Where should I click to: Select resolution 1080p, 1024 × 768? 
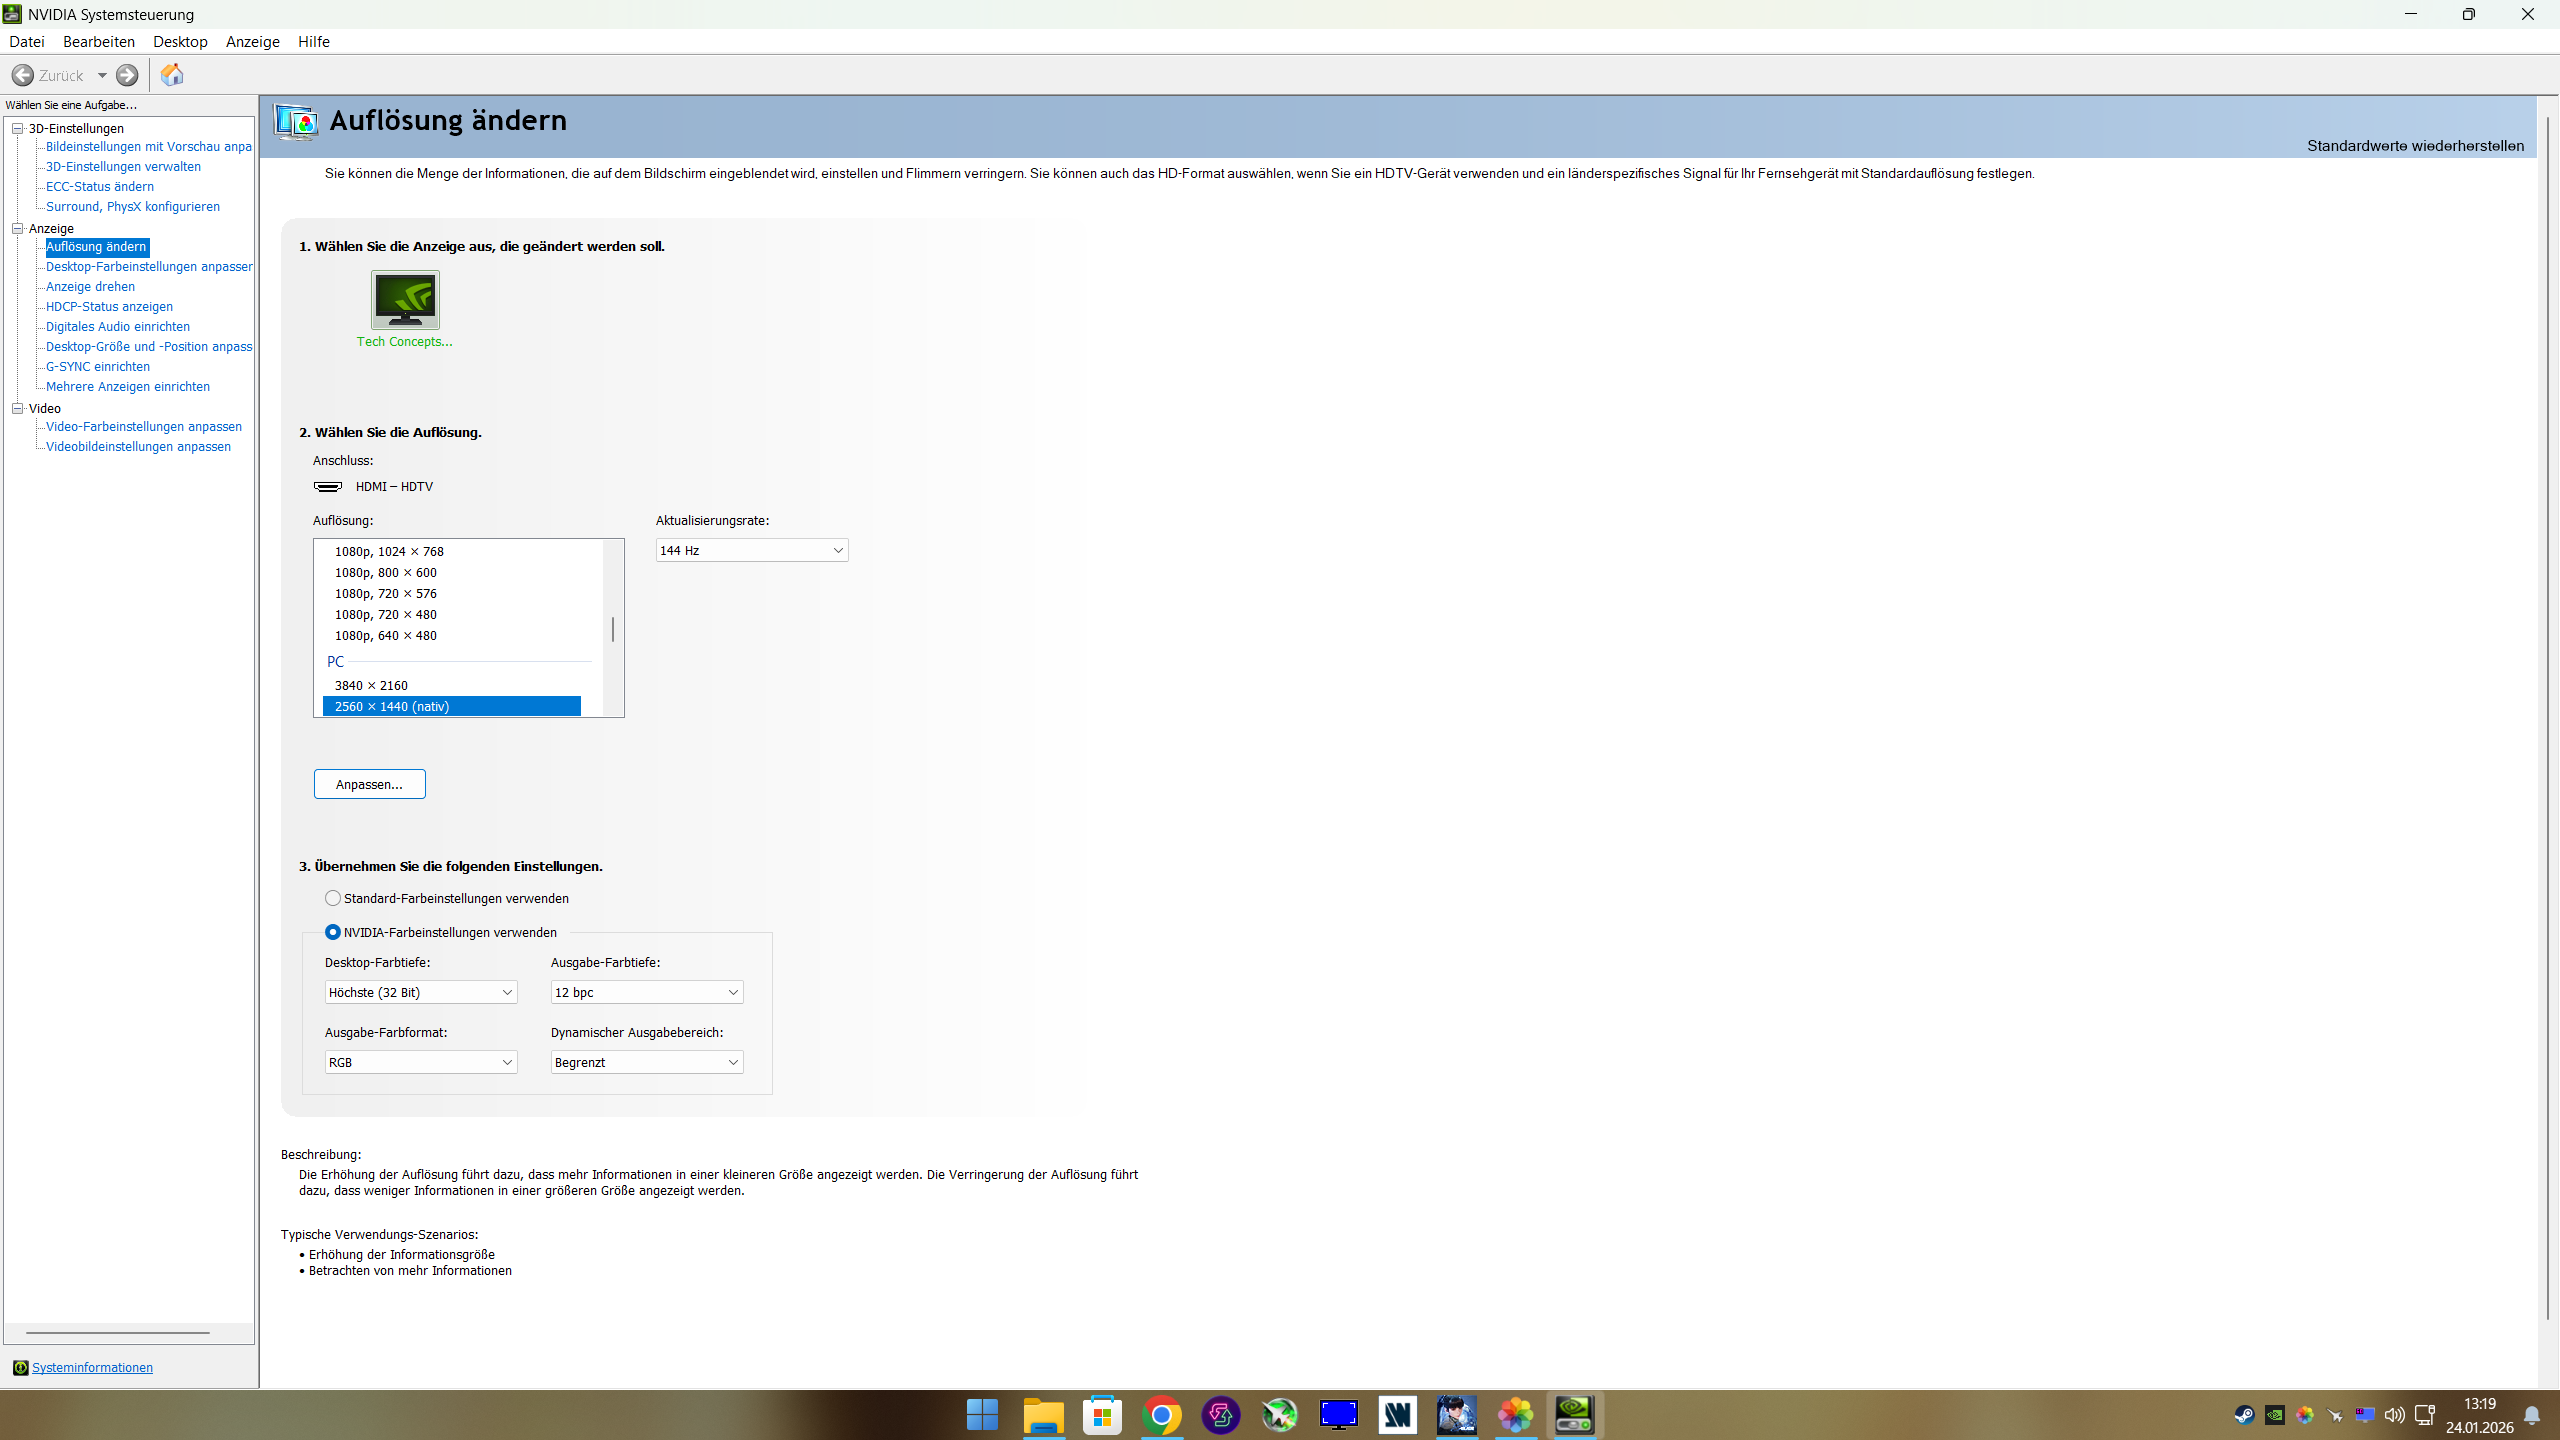389,551
